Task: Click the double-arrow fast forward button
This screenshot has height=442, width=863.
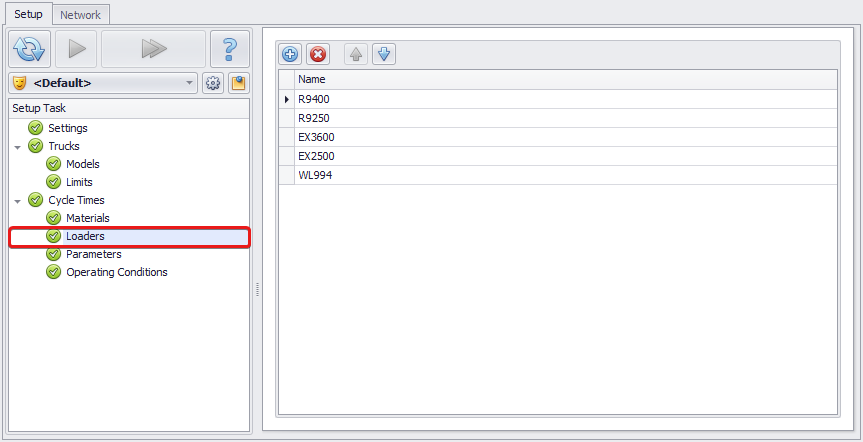Action: tap(154, 49)
